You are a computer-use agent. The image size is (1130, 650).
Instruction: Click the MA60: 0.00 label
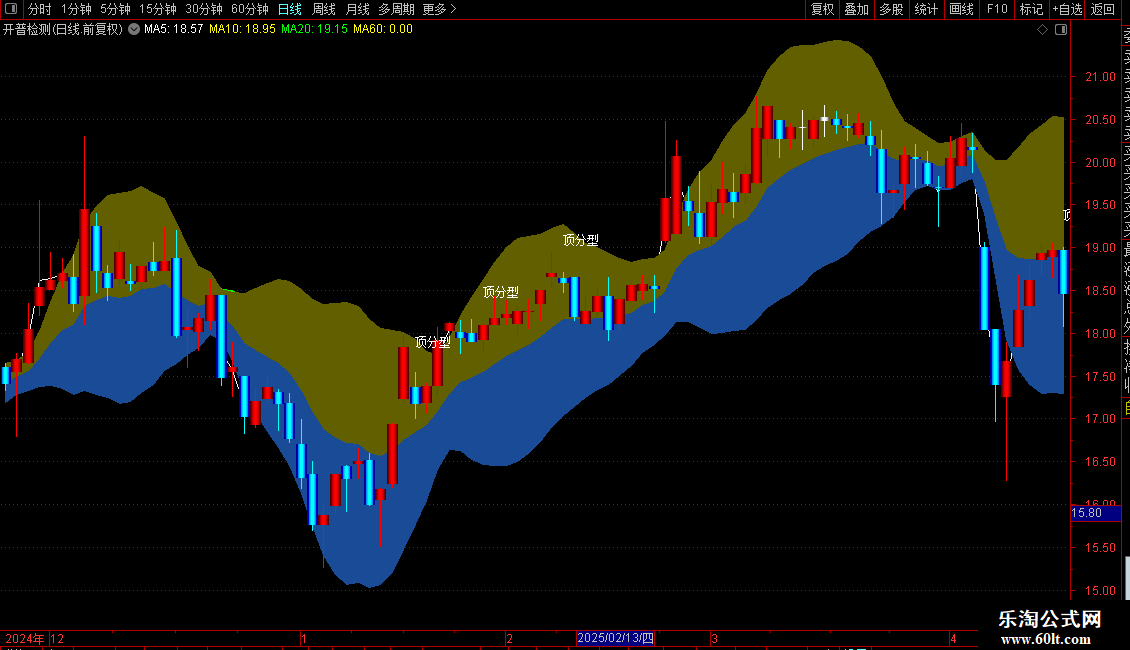[383, 30]
